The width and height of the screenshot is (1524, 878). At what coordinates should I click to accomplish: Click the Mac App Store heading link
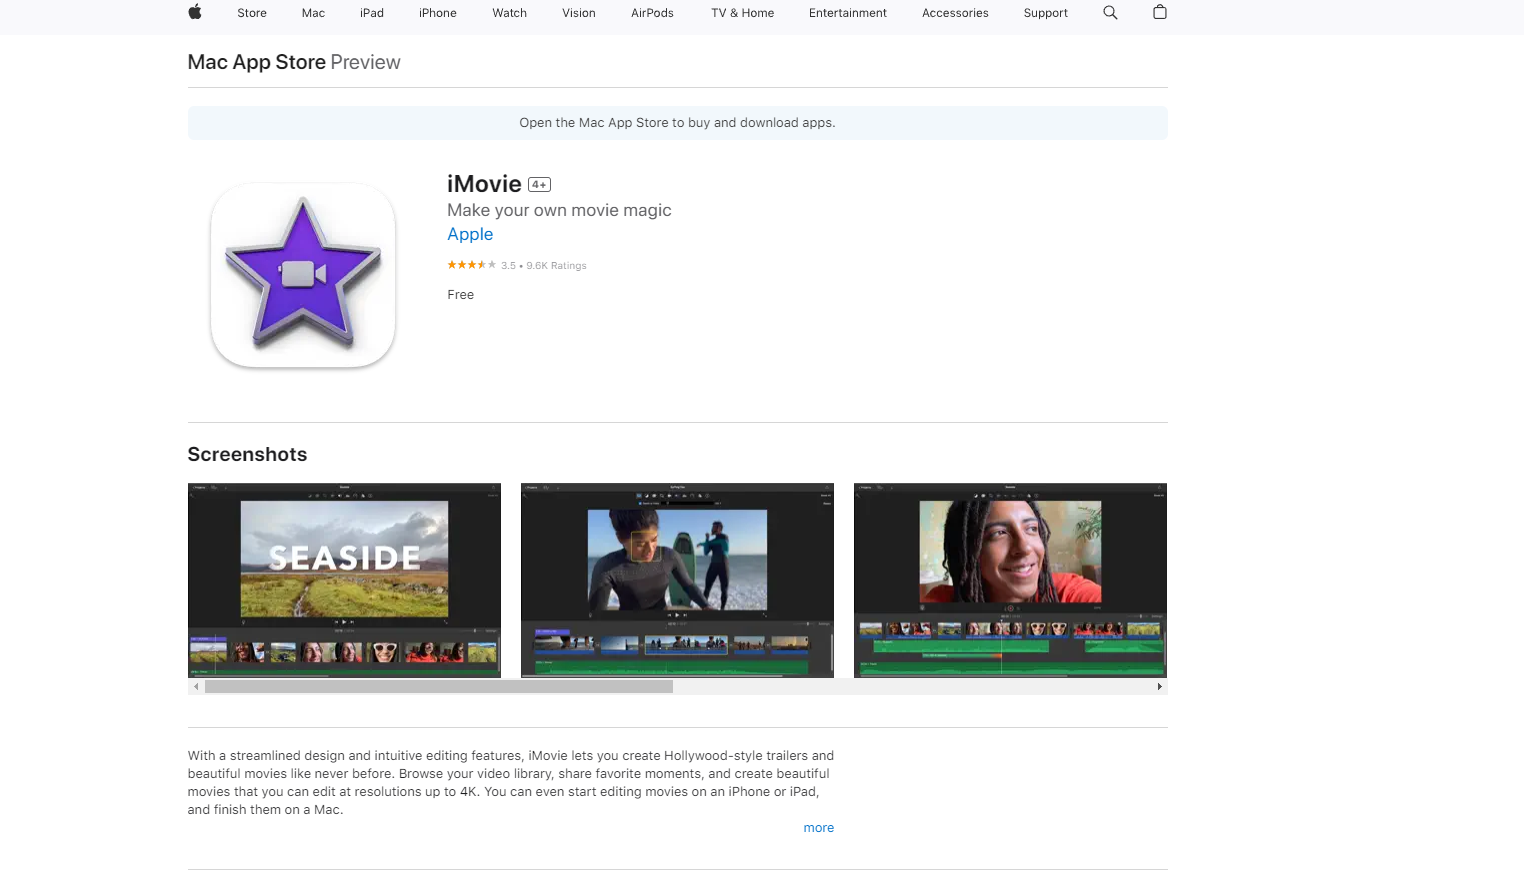pyautogui.click(x=257, y=62)
